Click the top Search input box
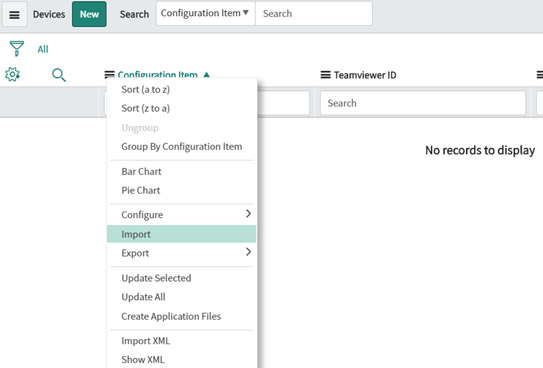 314,14
